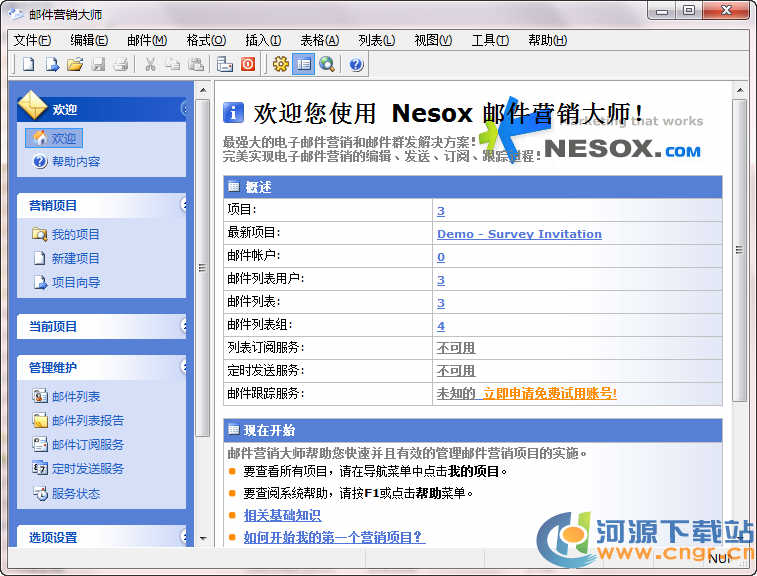Click the Paste toolbar icon
The image size is (757, 576).
pos(196,64)
